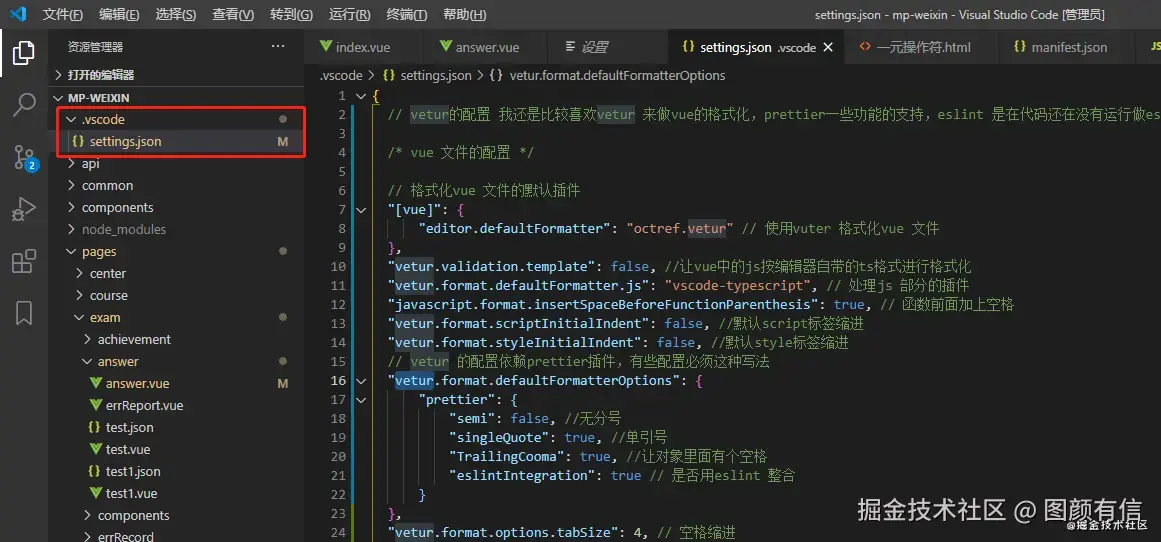Click "eslintIntegration" key on line 21
This screenshot has height=542, width=1161.
click(x=525, y=475)
